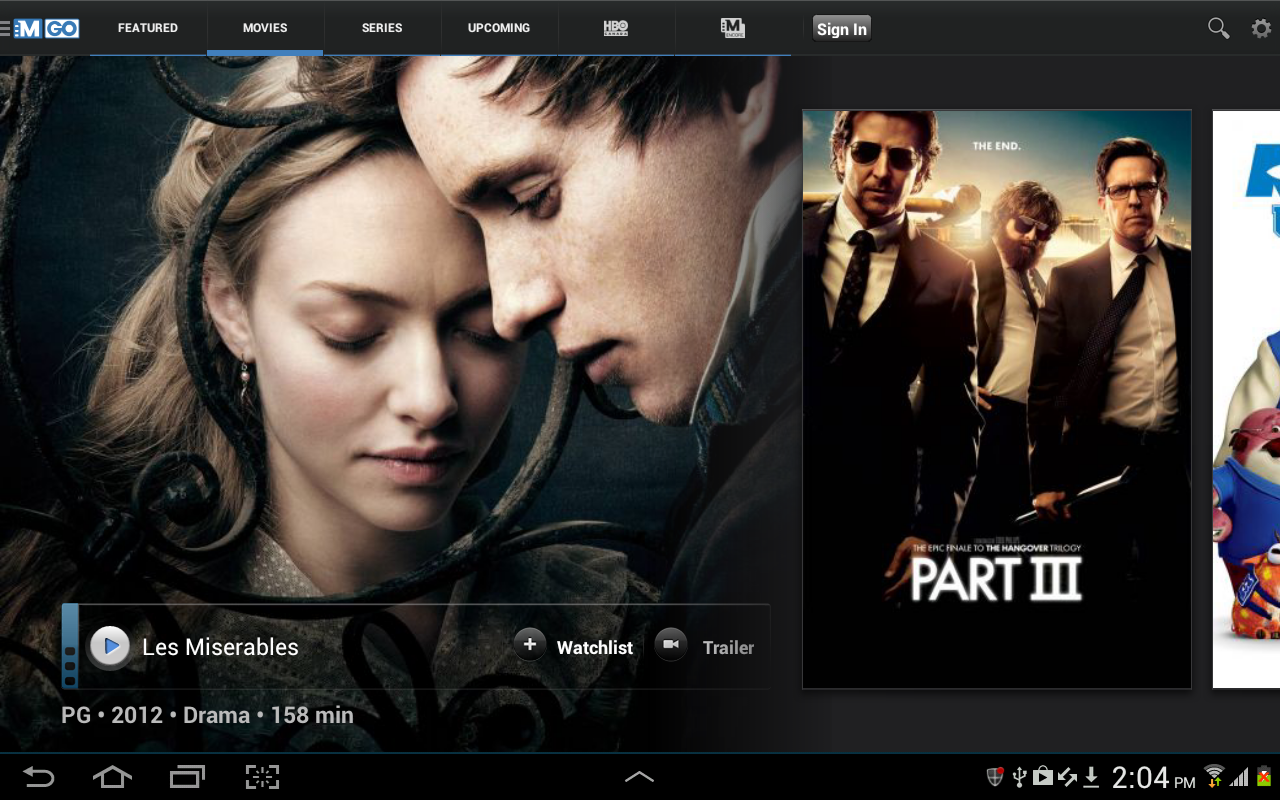Click the 2:04 PM clock

[x=1154, y=777]
